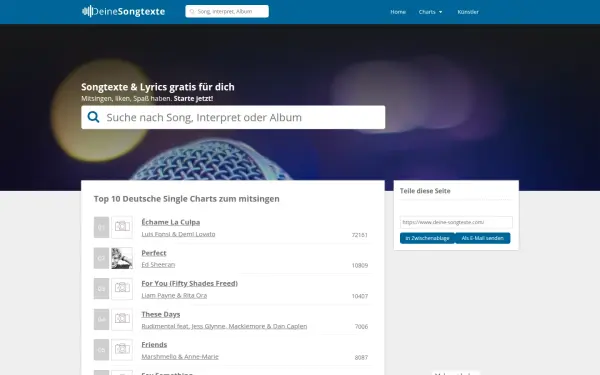
Task: Click the rank 04 badge
Action: tap(101, 319)
